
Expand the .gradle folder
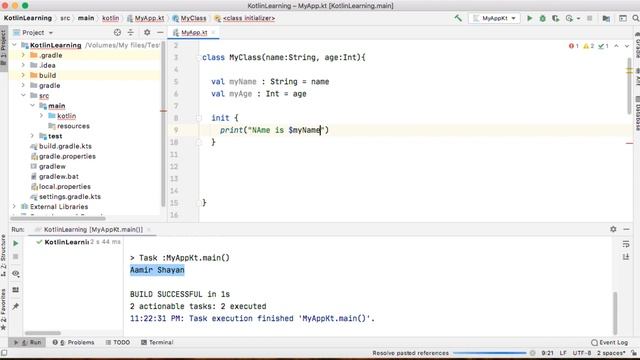23,55
